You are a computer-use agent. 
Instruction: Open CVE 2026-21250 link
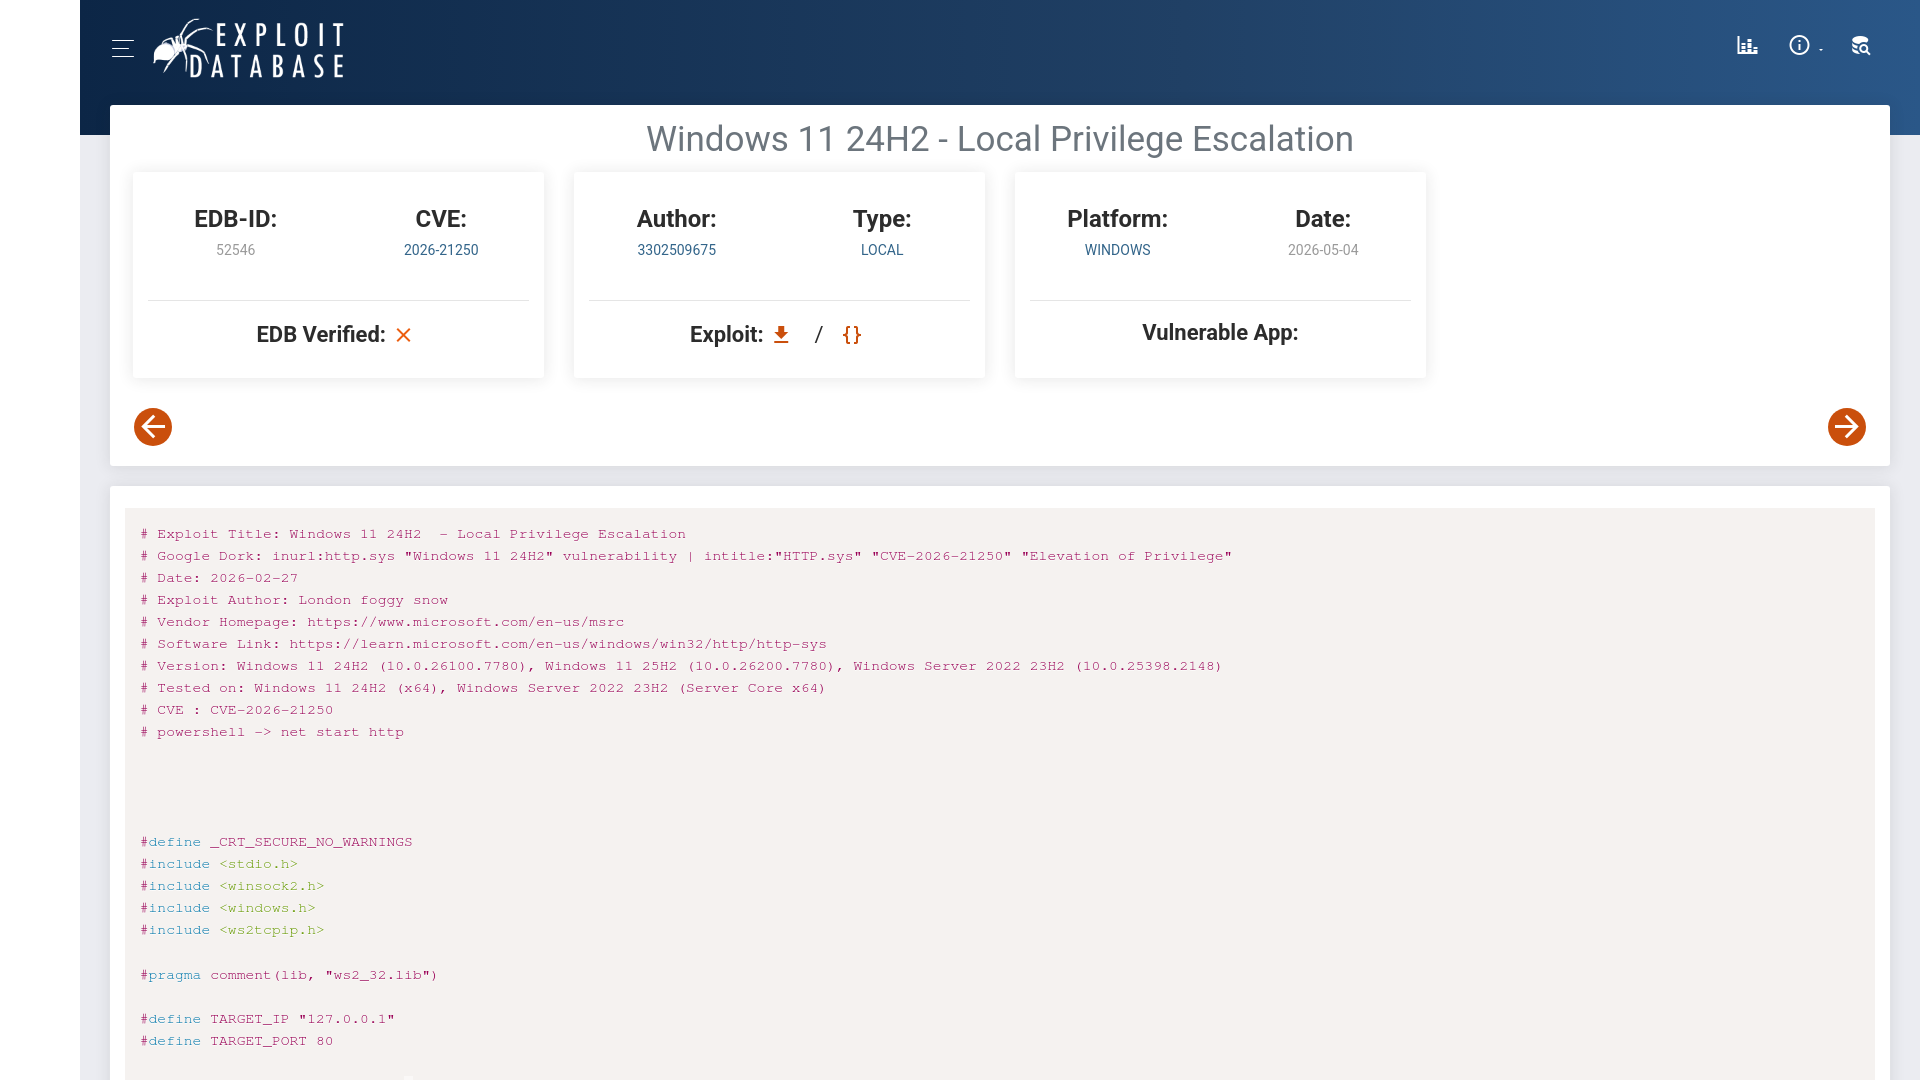pyautogui.click(x=441, y=250)
